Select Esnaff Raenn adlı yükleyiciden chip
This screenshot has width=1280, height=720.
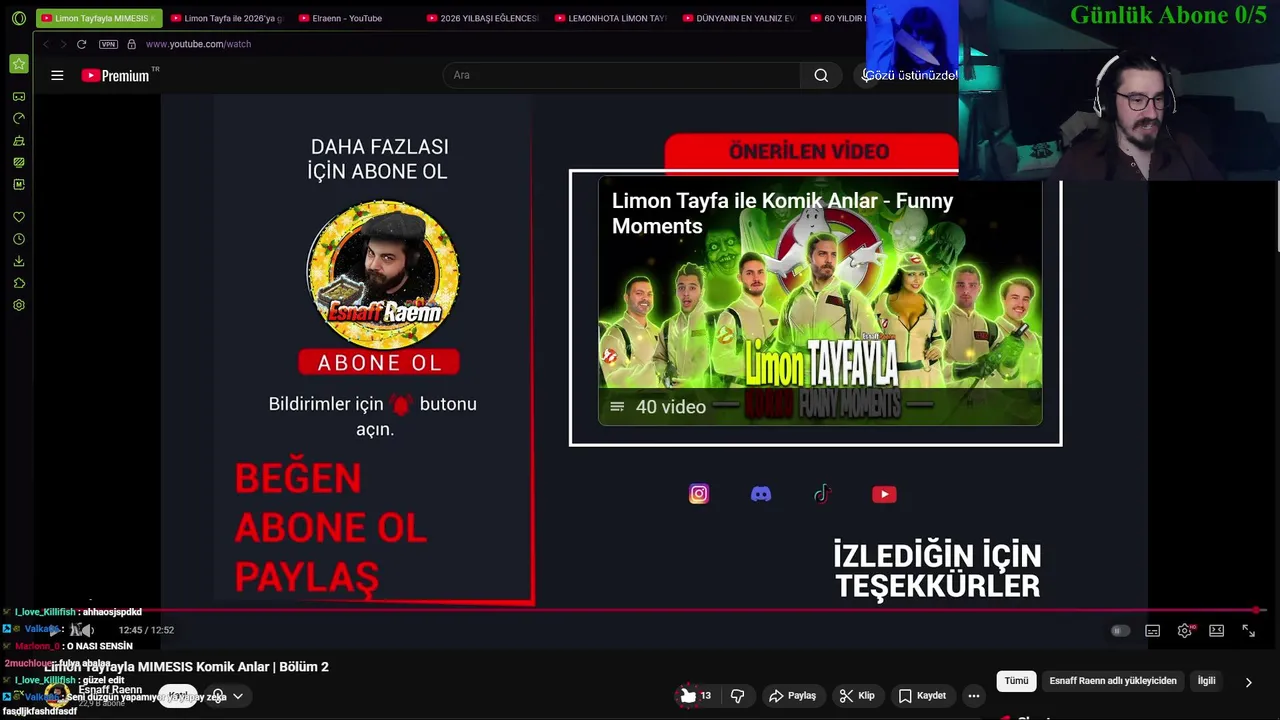(1113, 681)
